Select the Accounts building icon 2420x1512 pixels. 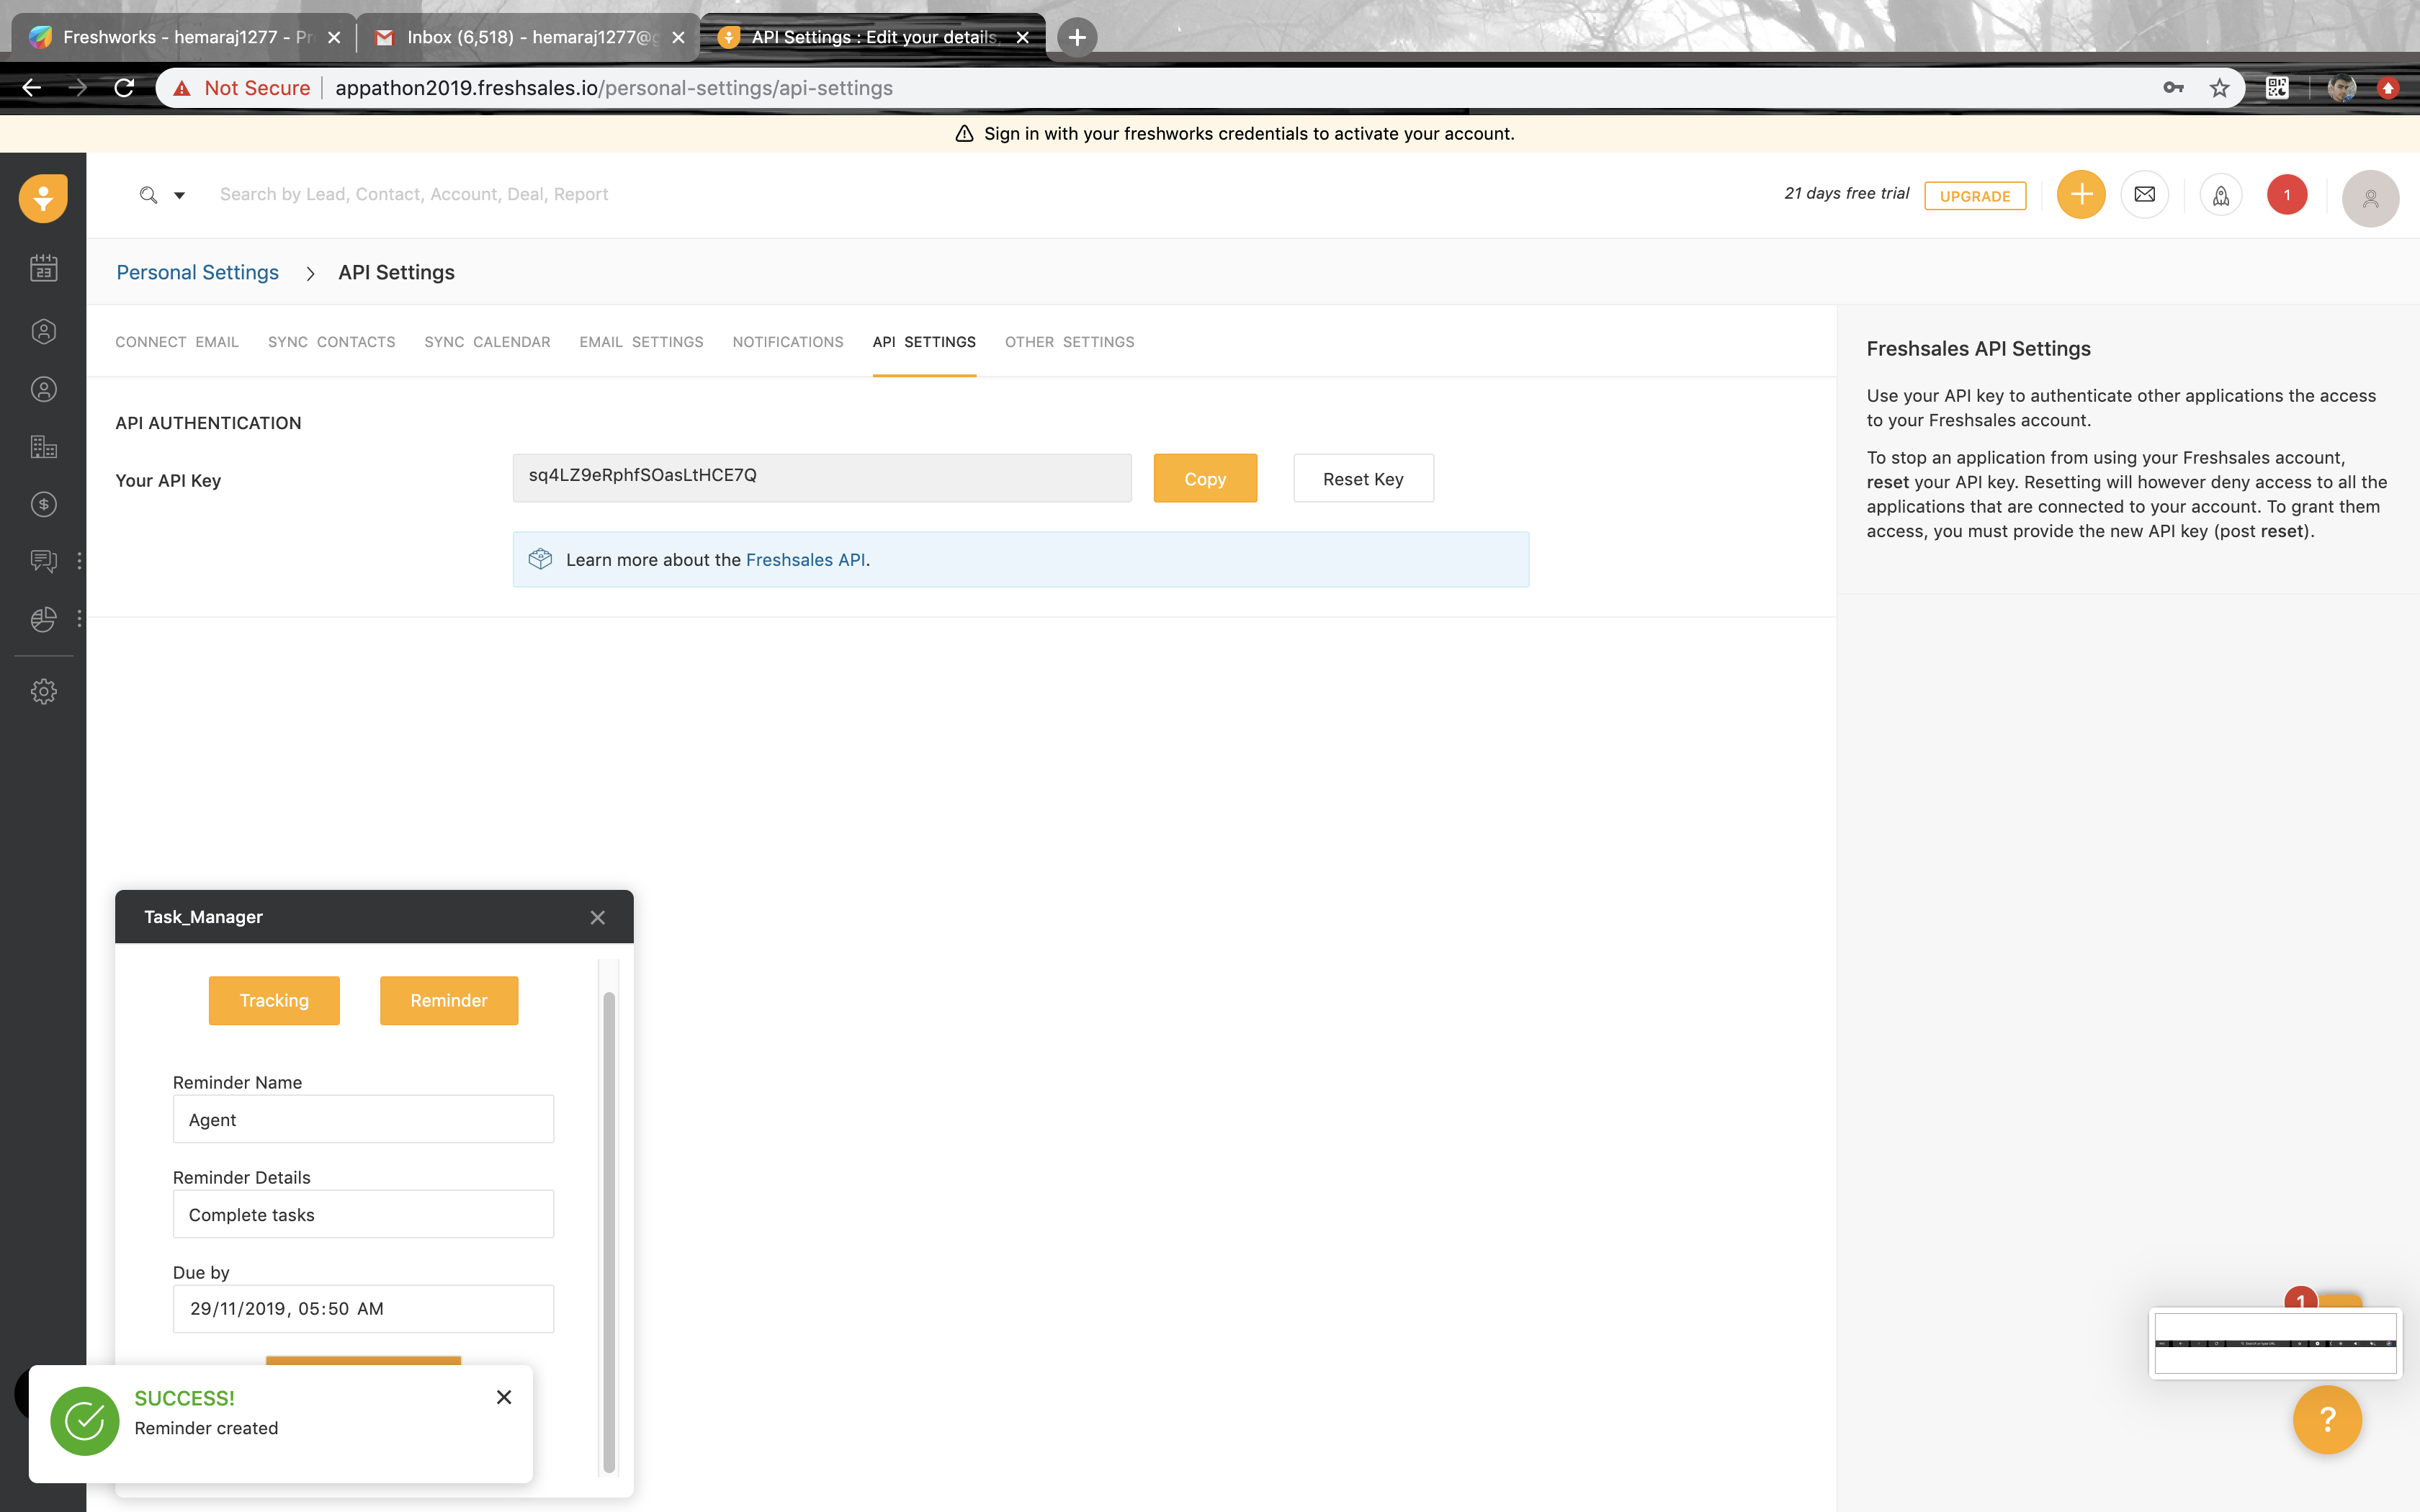[43, 447]
